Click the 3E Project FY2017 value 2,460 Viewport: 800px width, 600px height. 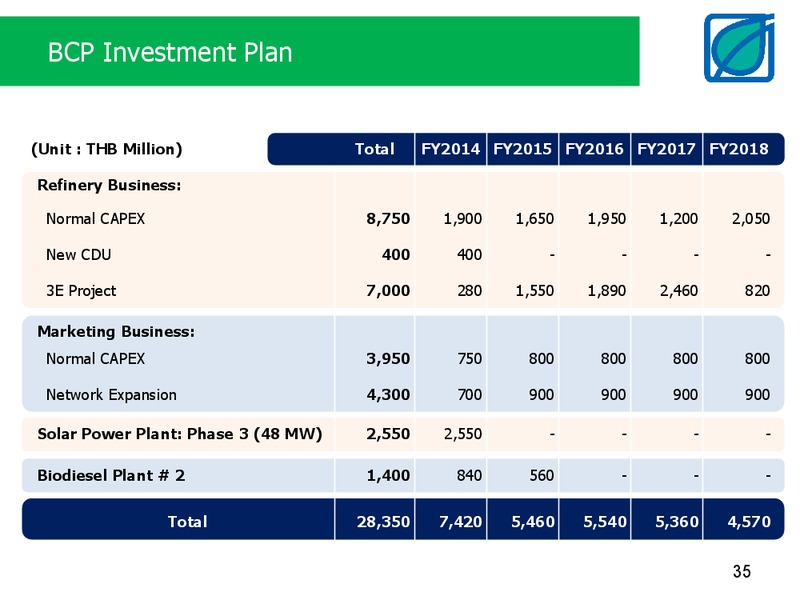[679, 291]
